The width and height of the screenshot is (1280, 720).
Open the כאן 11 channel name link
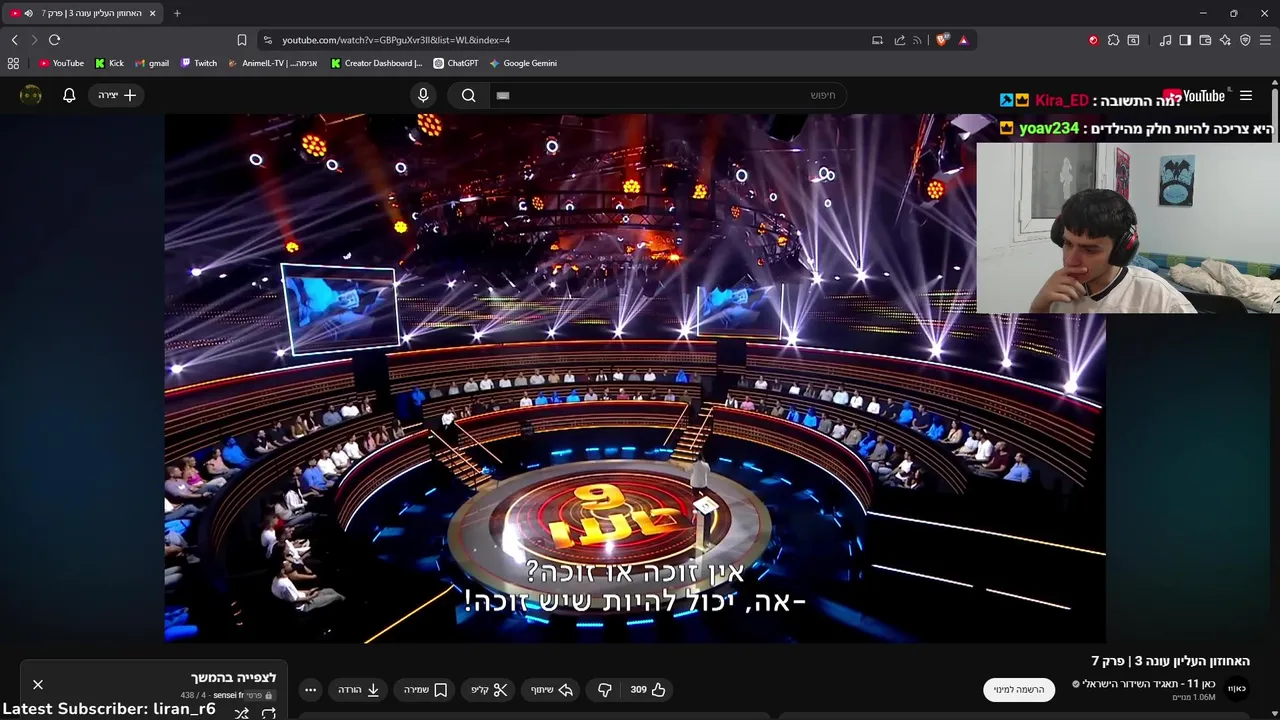point(1148,684)
